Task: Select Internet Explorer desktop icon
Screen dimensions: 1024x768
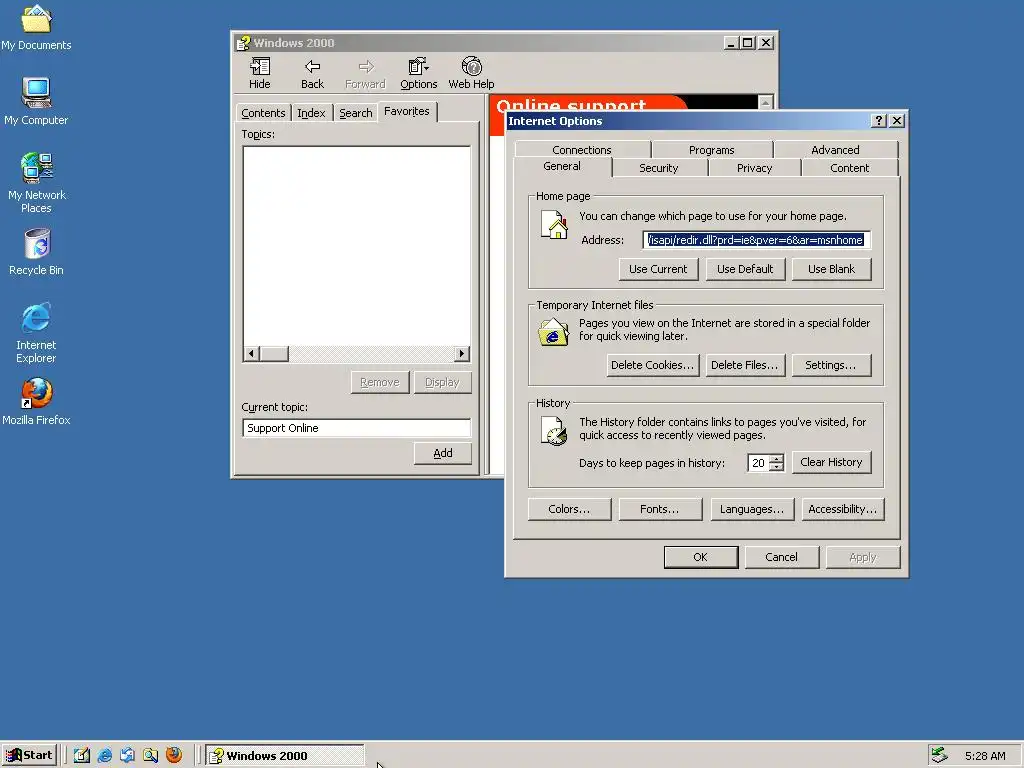Action: 36,333
